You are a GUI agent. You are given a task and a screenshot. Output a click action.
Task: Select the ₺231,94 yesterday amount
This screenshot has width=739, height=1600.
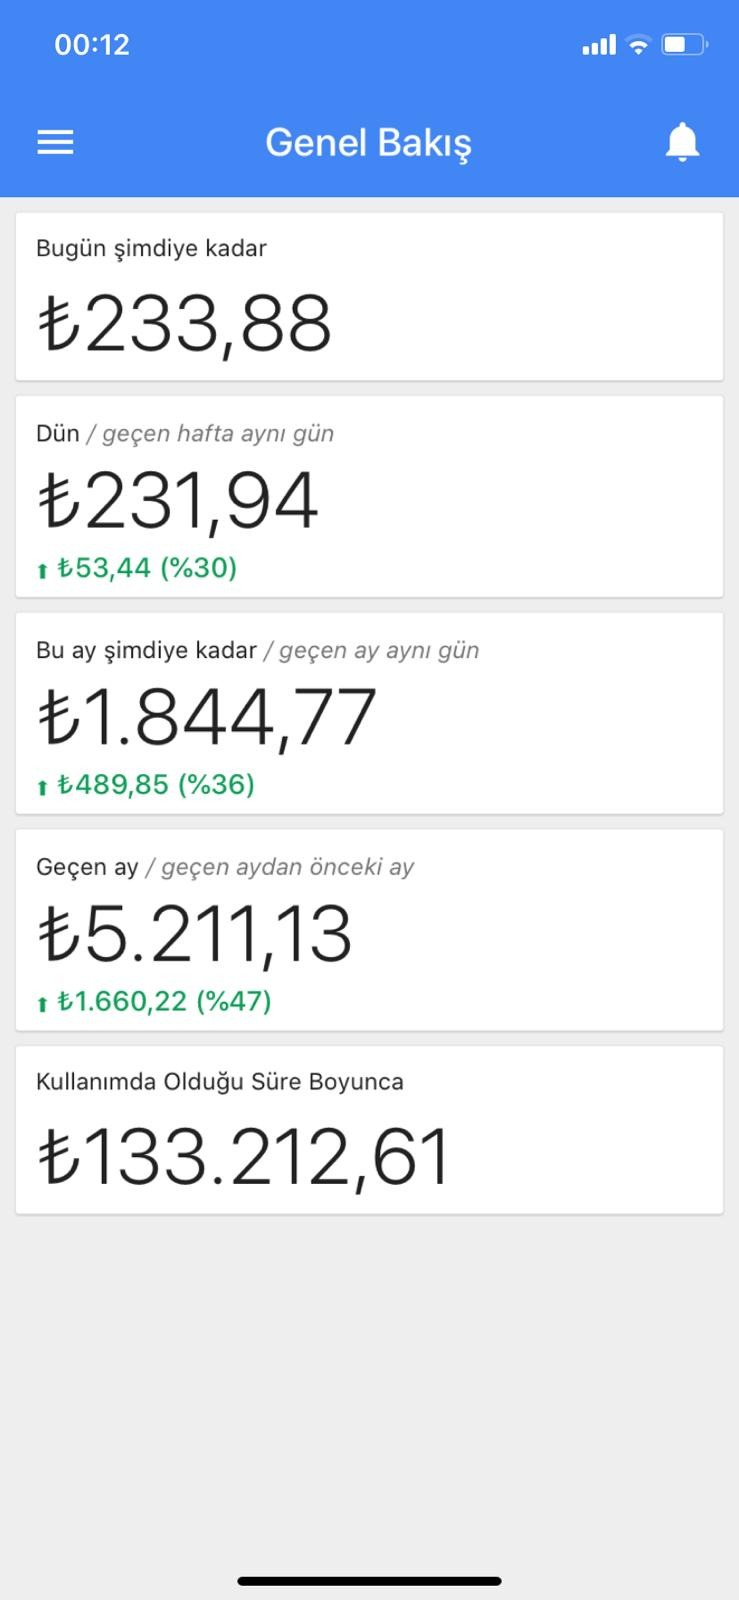click(x=178, y=500)
